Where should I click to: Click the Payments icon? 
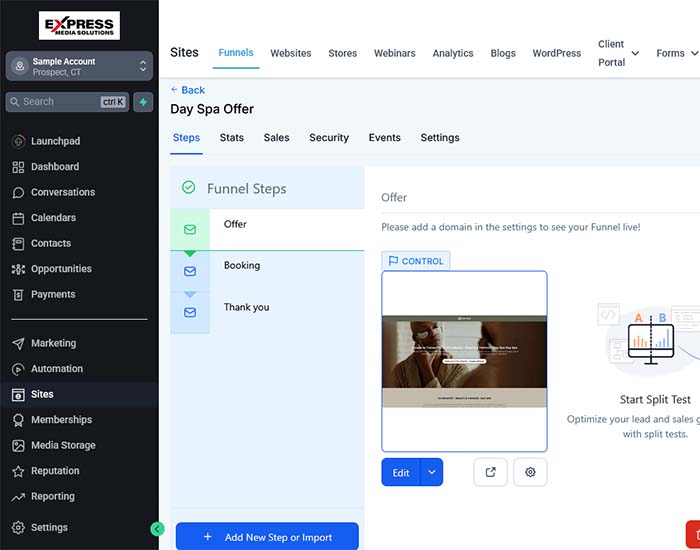(18, 295)
